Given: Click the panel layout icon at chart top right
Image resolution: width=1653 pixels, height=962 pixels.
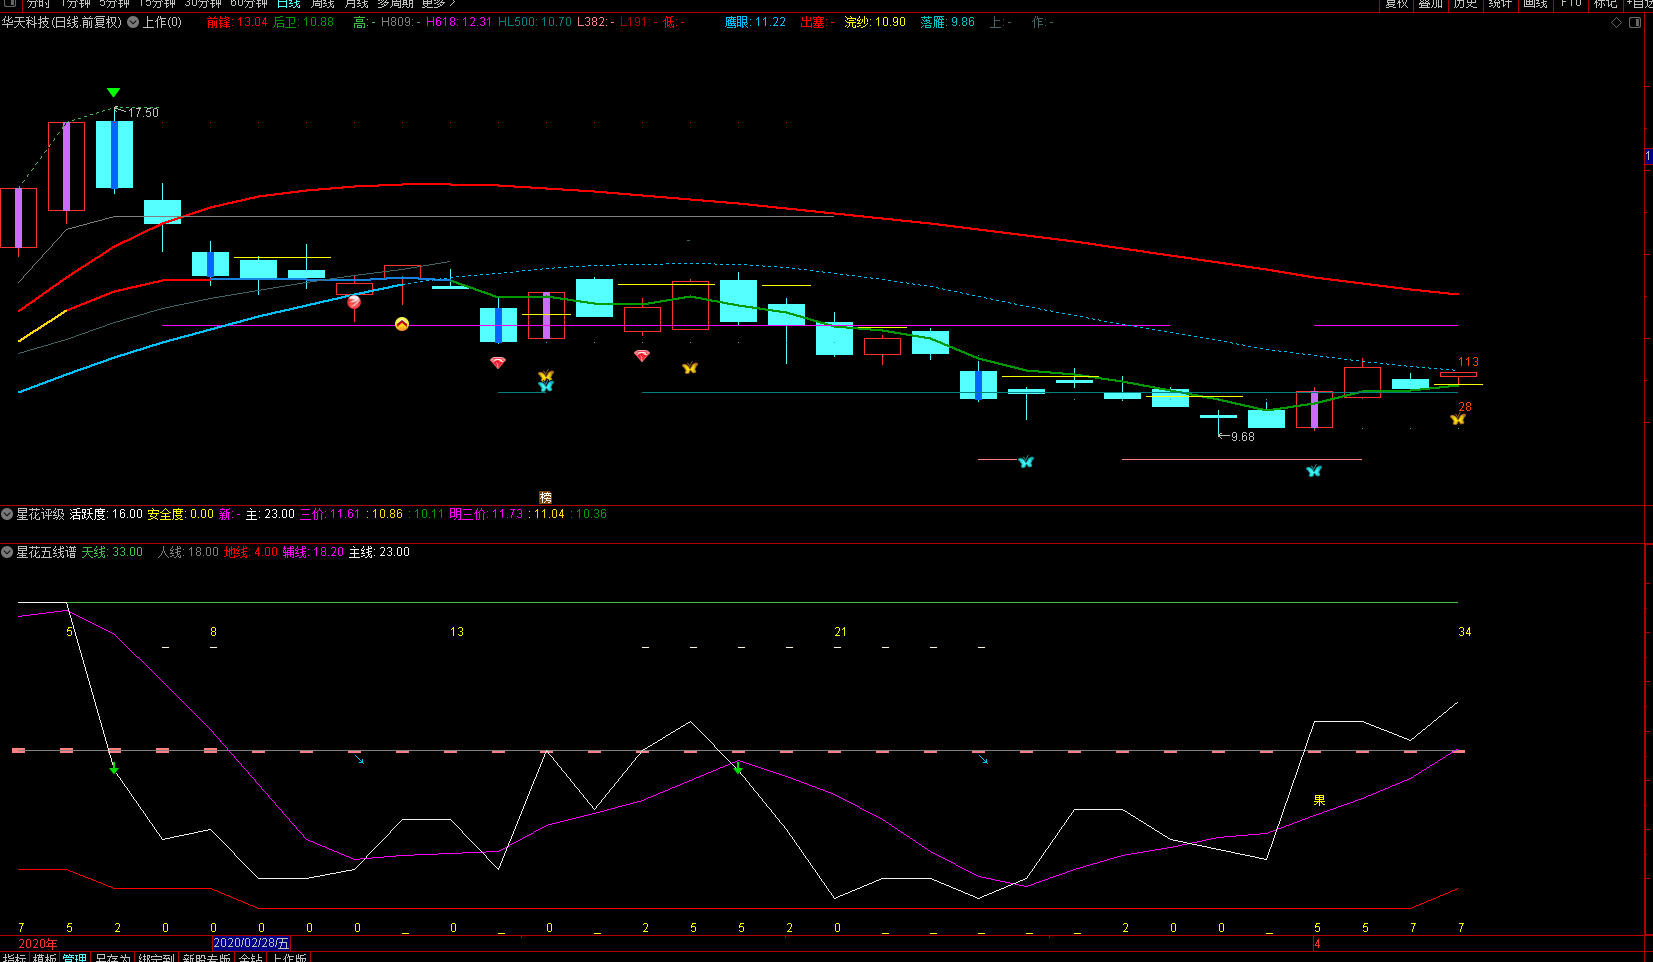Looking at the screenshot, I should [x=1635, y=22].
